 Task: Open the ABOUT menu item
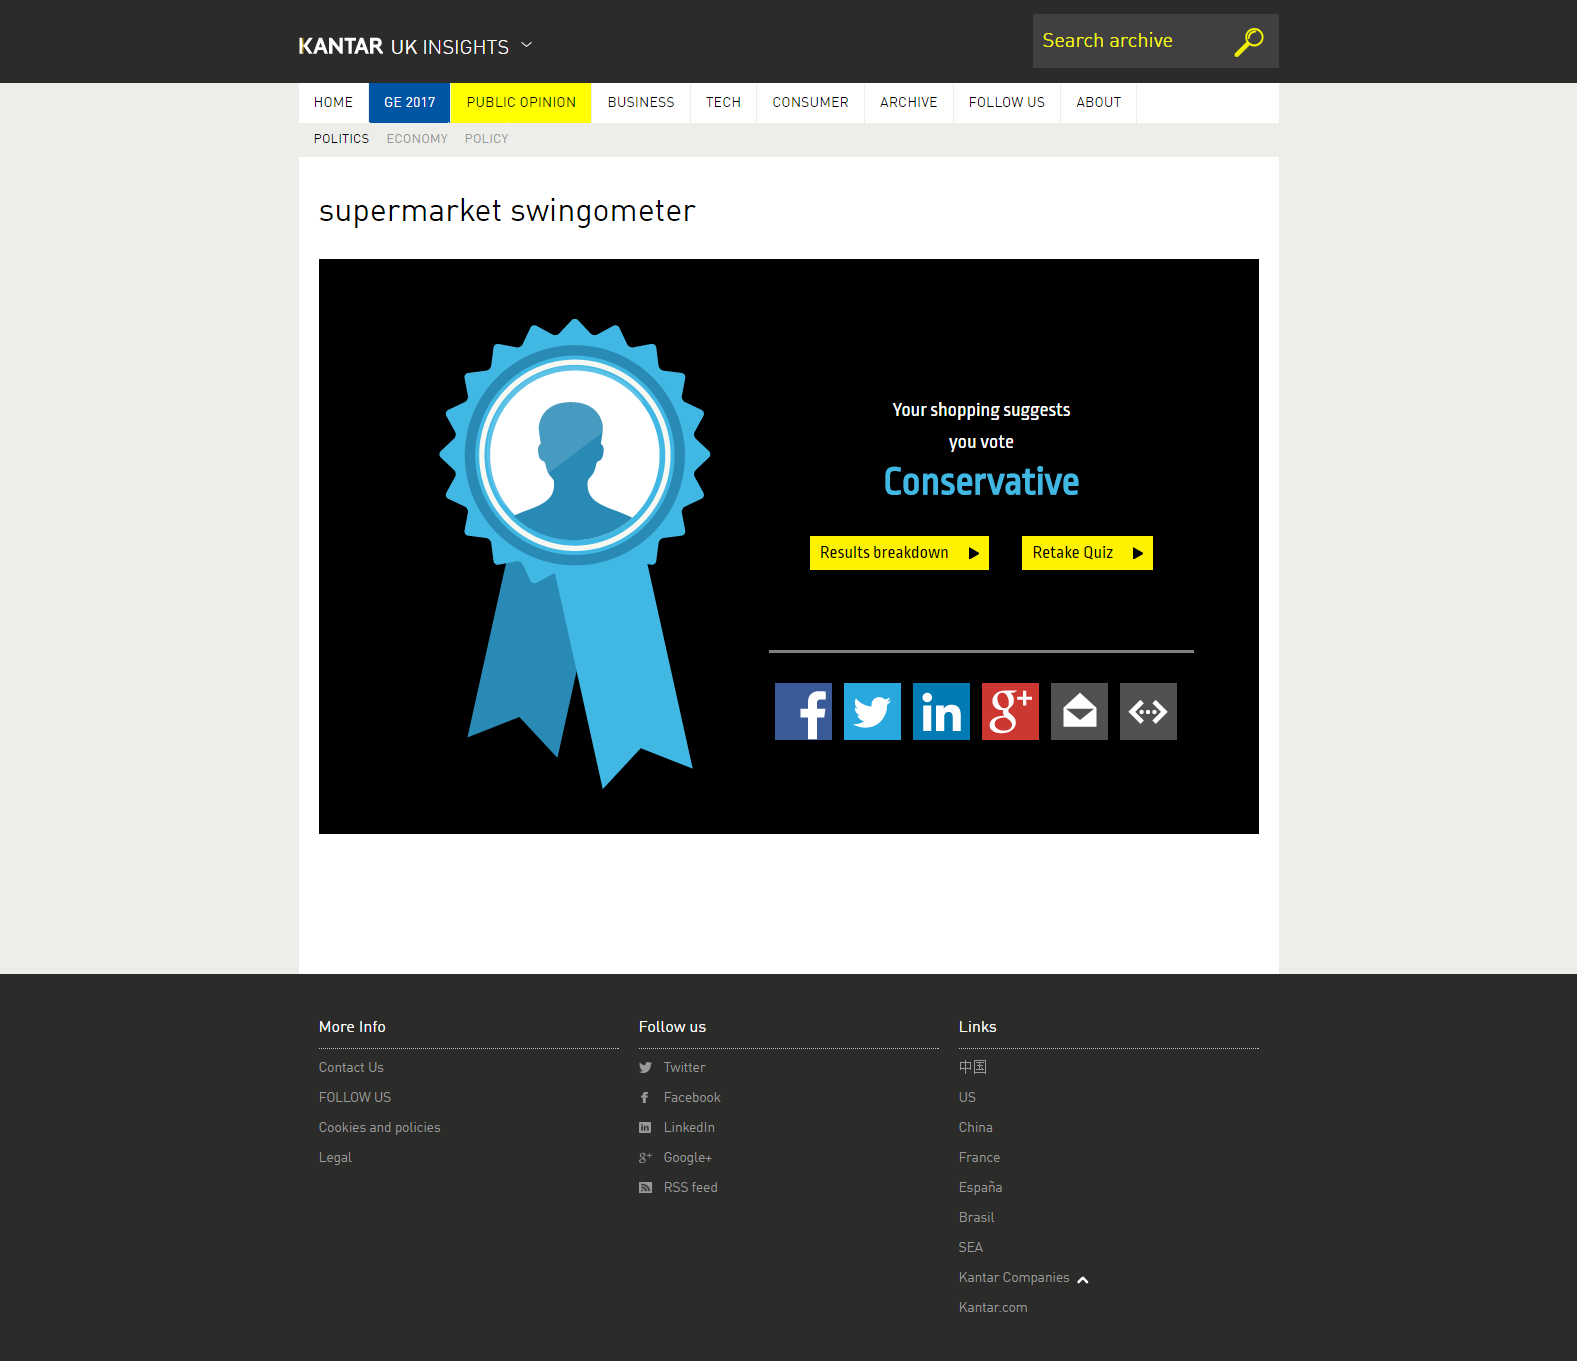1099,102
